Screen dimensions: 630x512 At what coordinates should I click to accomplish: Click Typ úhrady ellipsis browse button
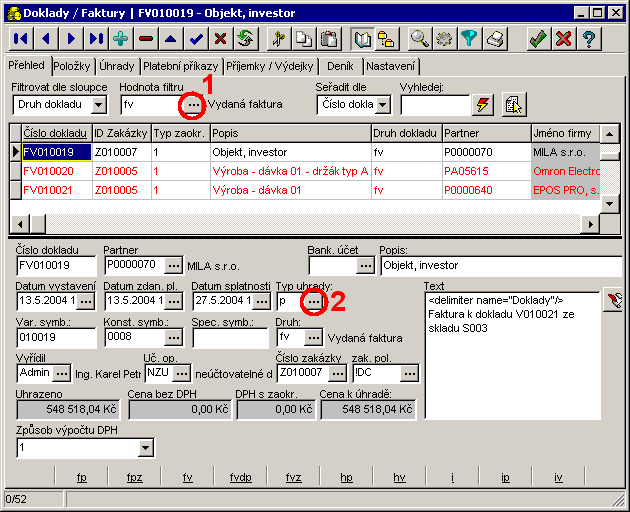click(x=313, y=300)
